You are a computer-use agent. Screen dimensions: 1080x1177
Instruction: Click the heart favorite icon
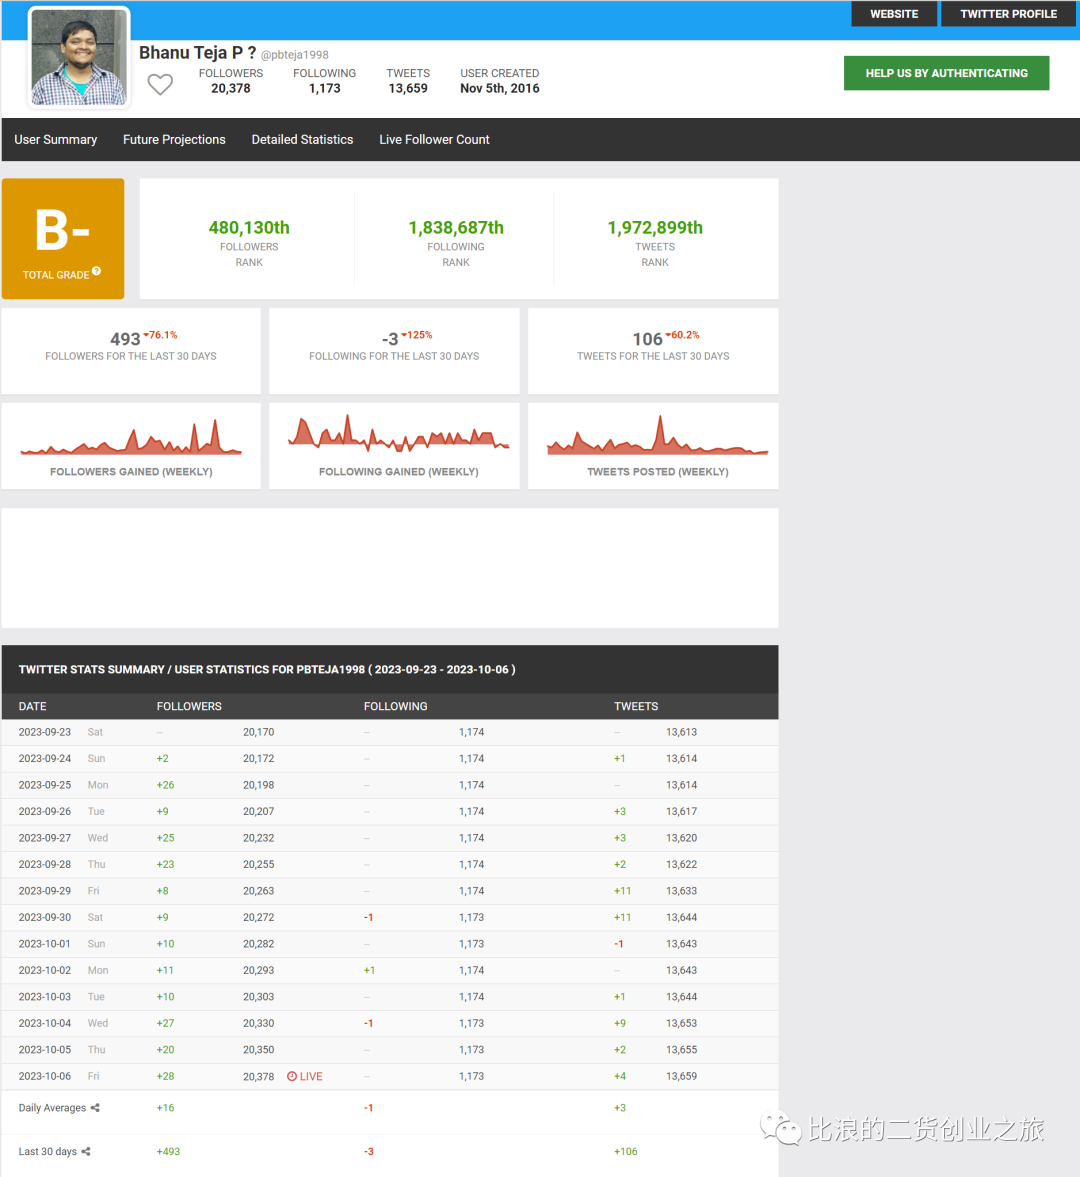coord(160,84)
